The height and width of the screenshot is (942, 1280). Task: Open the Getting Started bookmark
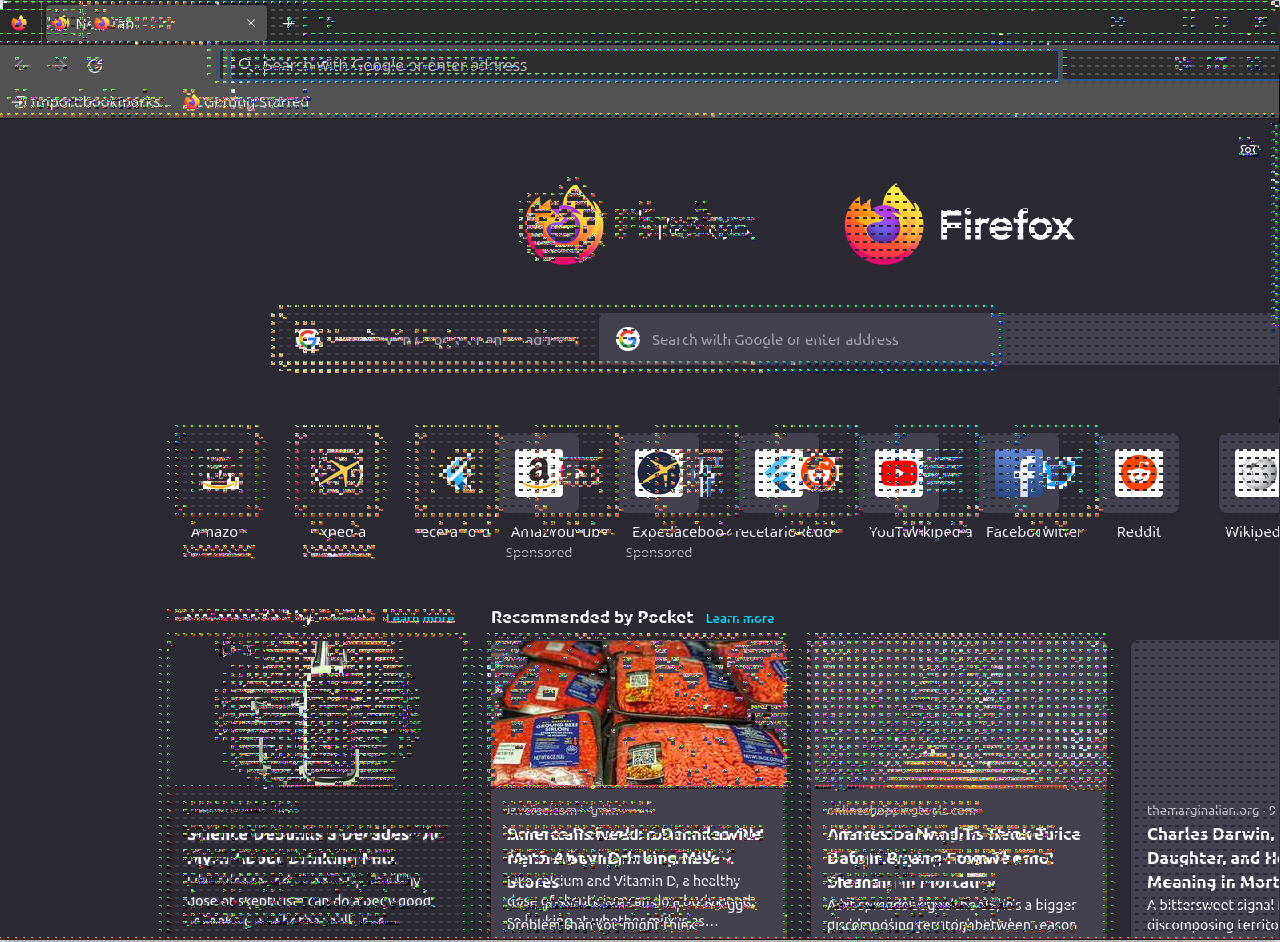[246, 101]
